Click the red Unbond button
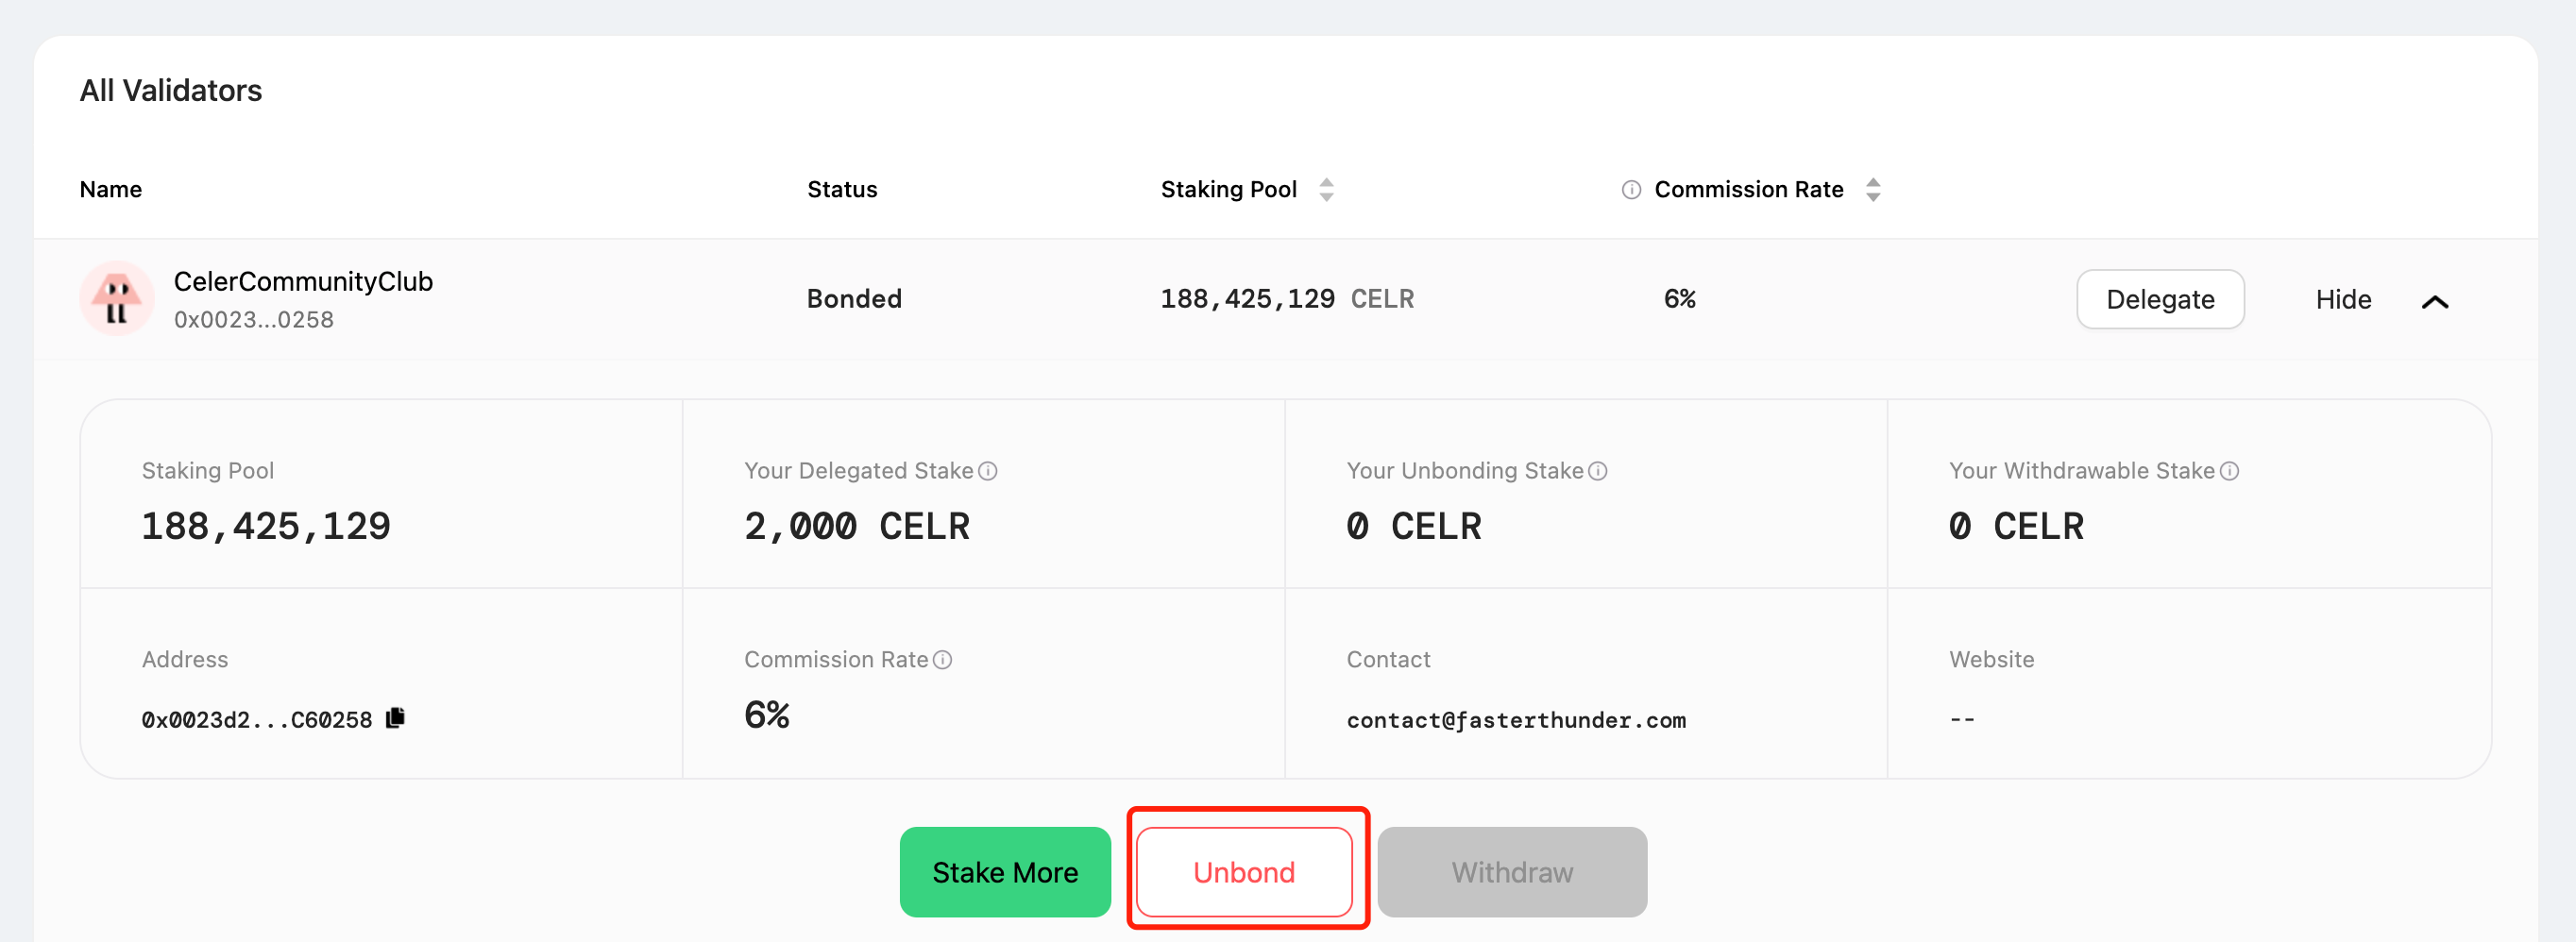 [x=1244, y=871]
